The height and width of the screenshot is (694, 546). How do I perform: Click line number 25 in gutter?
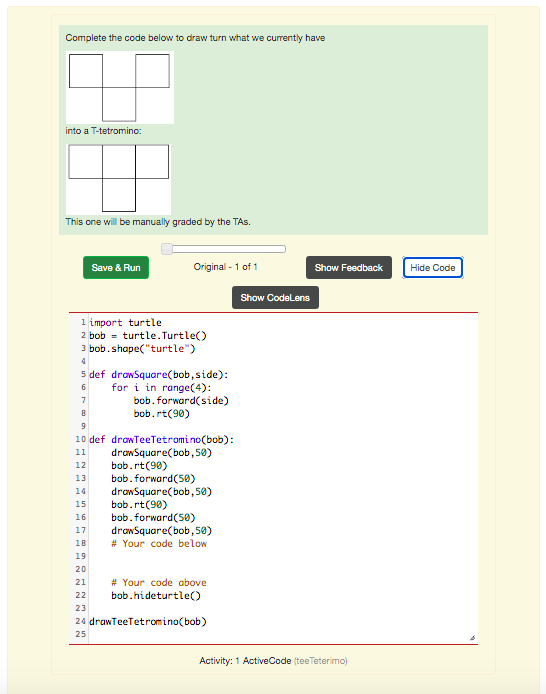[x=81, y=634]
